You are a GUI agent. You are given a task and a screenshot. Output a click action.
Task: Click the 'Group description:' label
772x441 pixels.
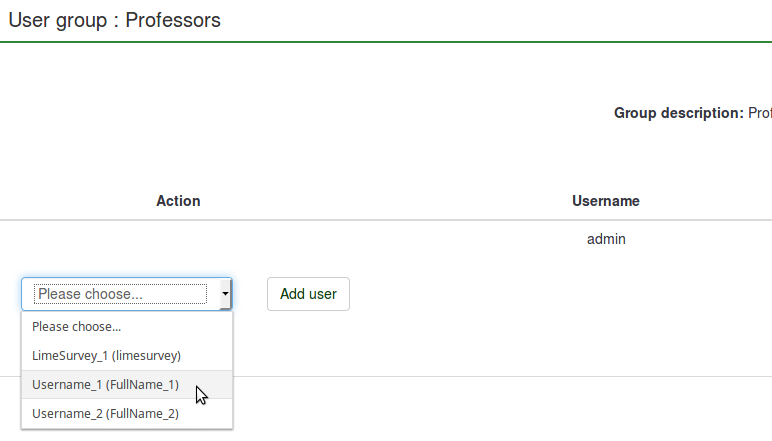(678, 113)
